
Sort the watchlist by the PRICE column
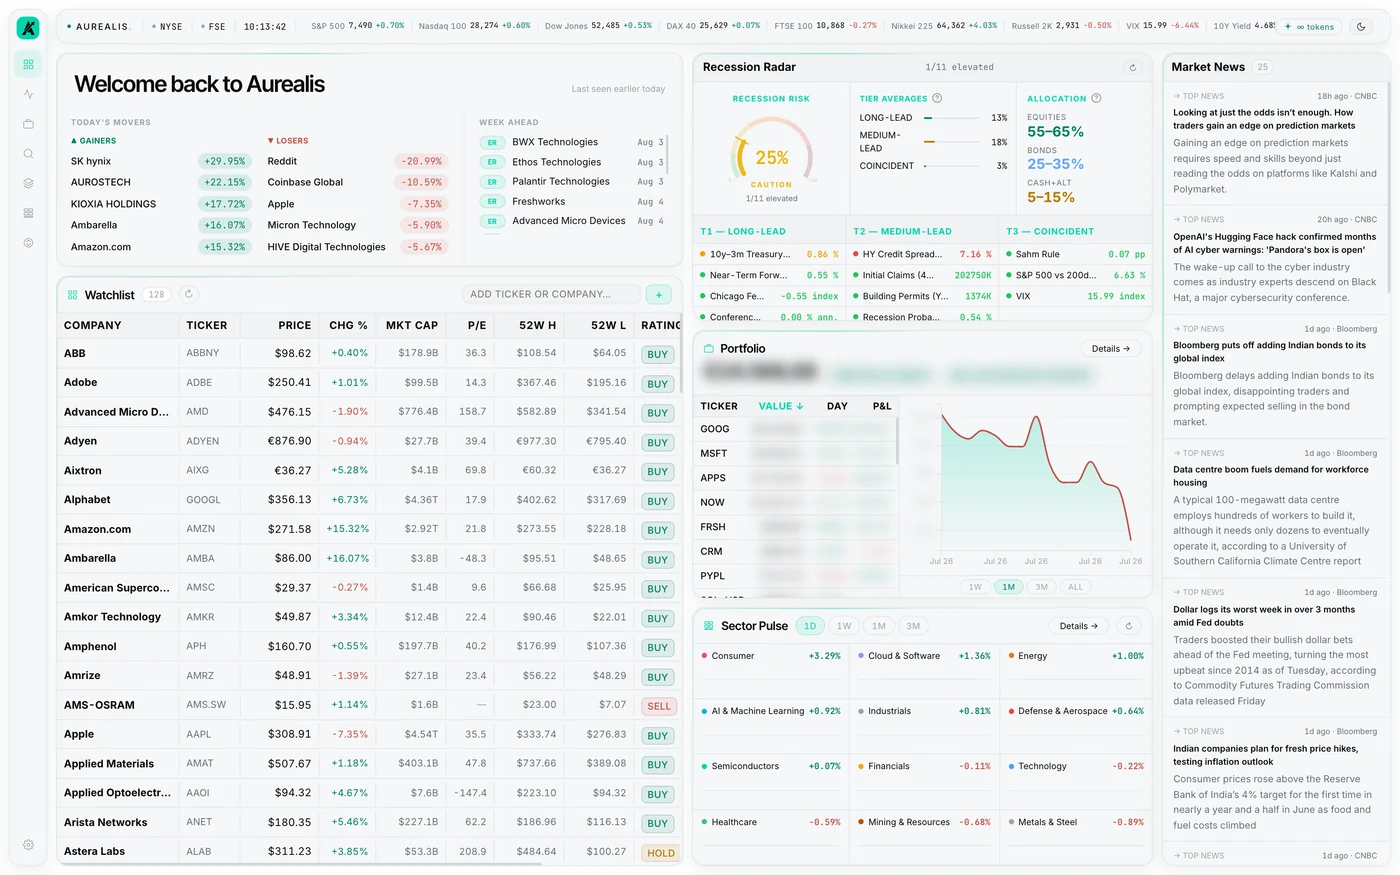(294, 325)
